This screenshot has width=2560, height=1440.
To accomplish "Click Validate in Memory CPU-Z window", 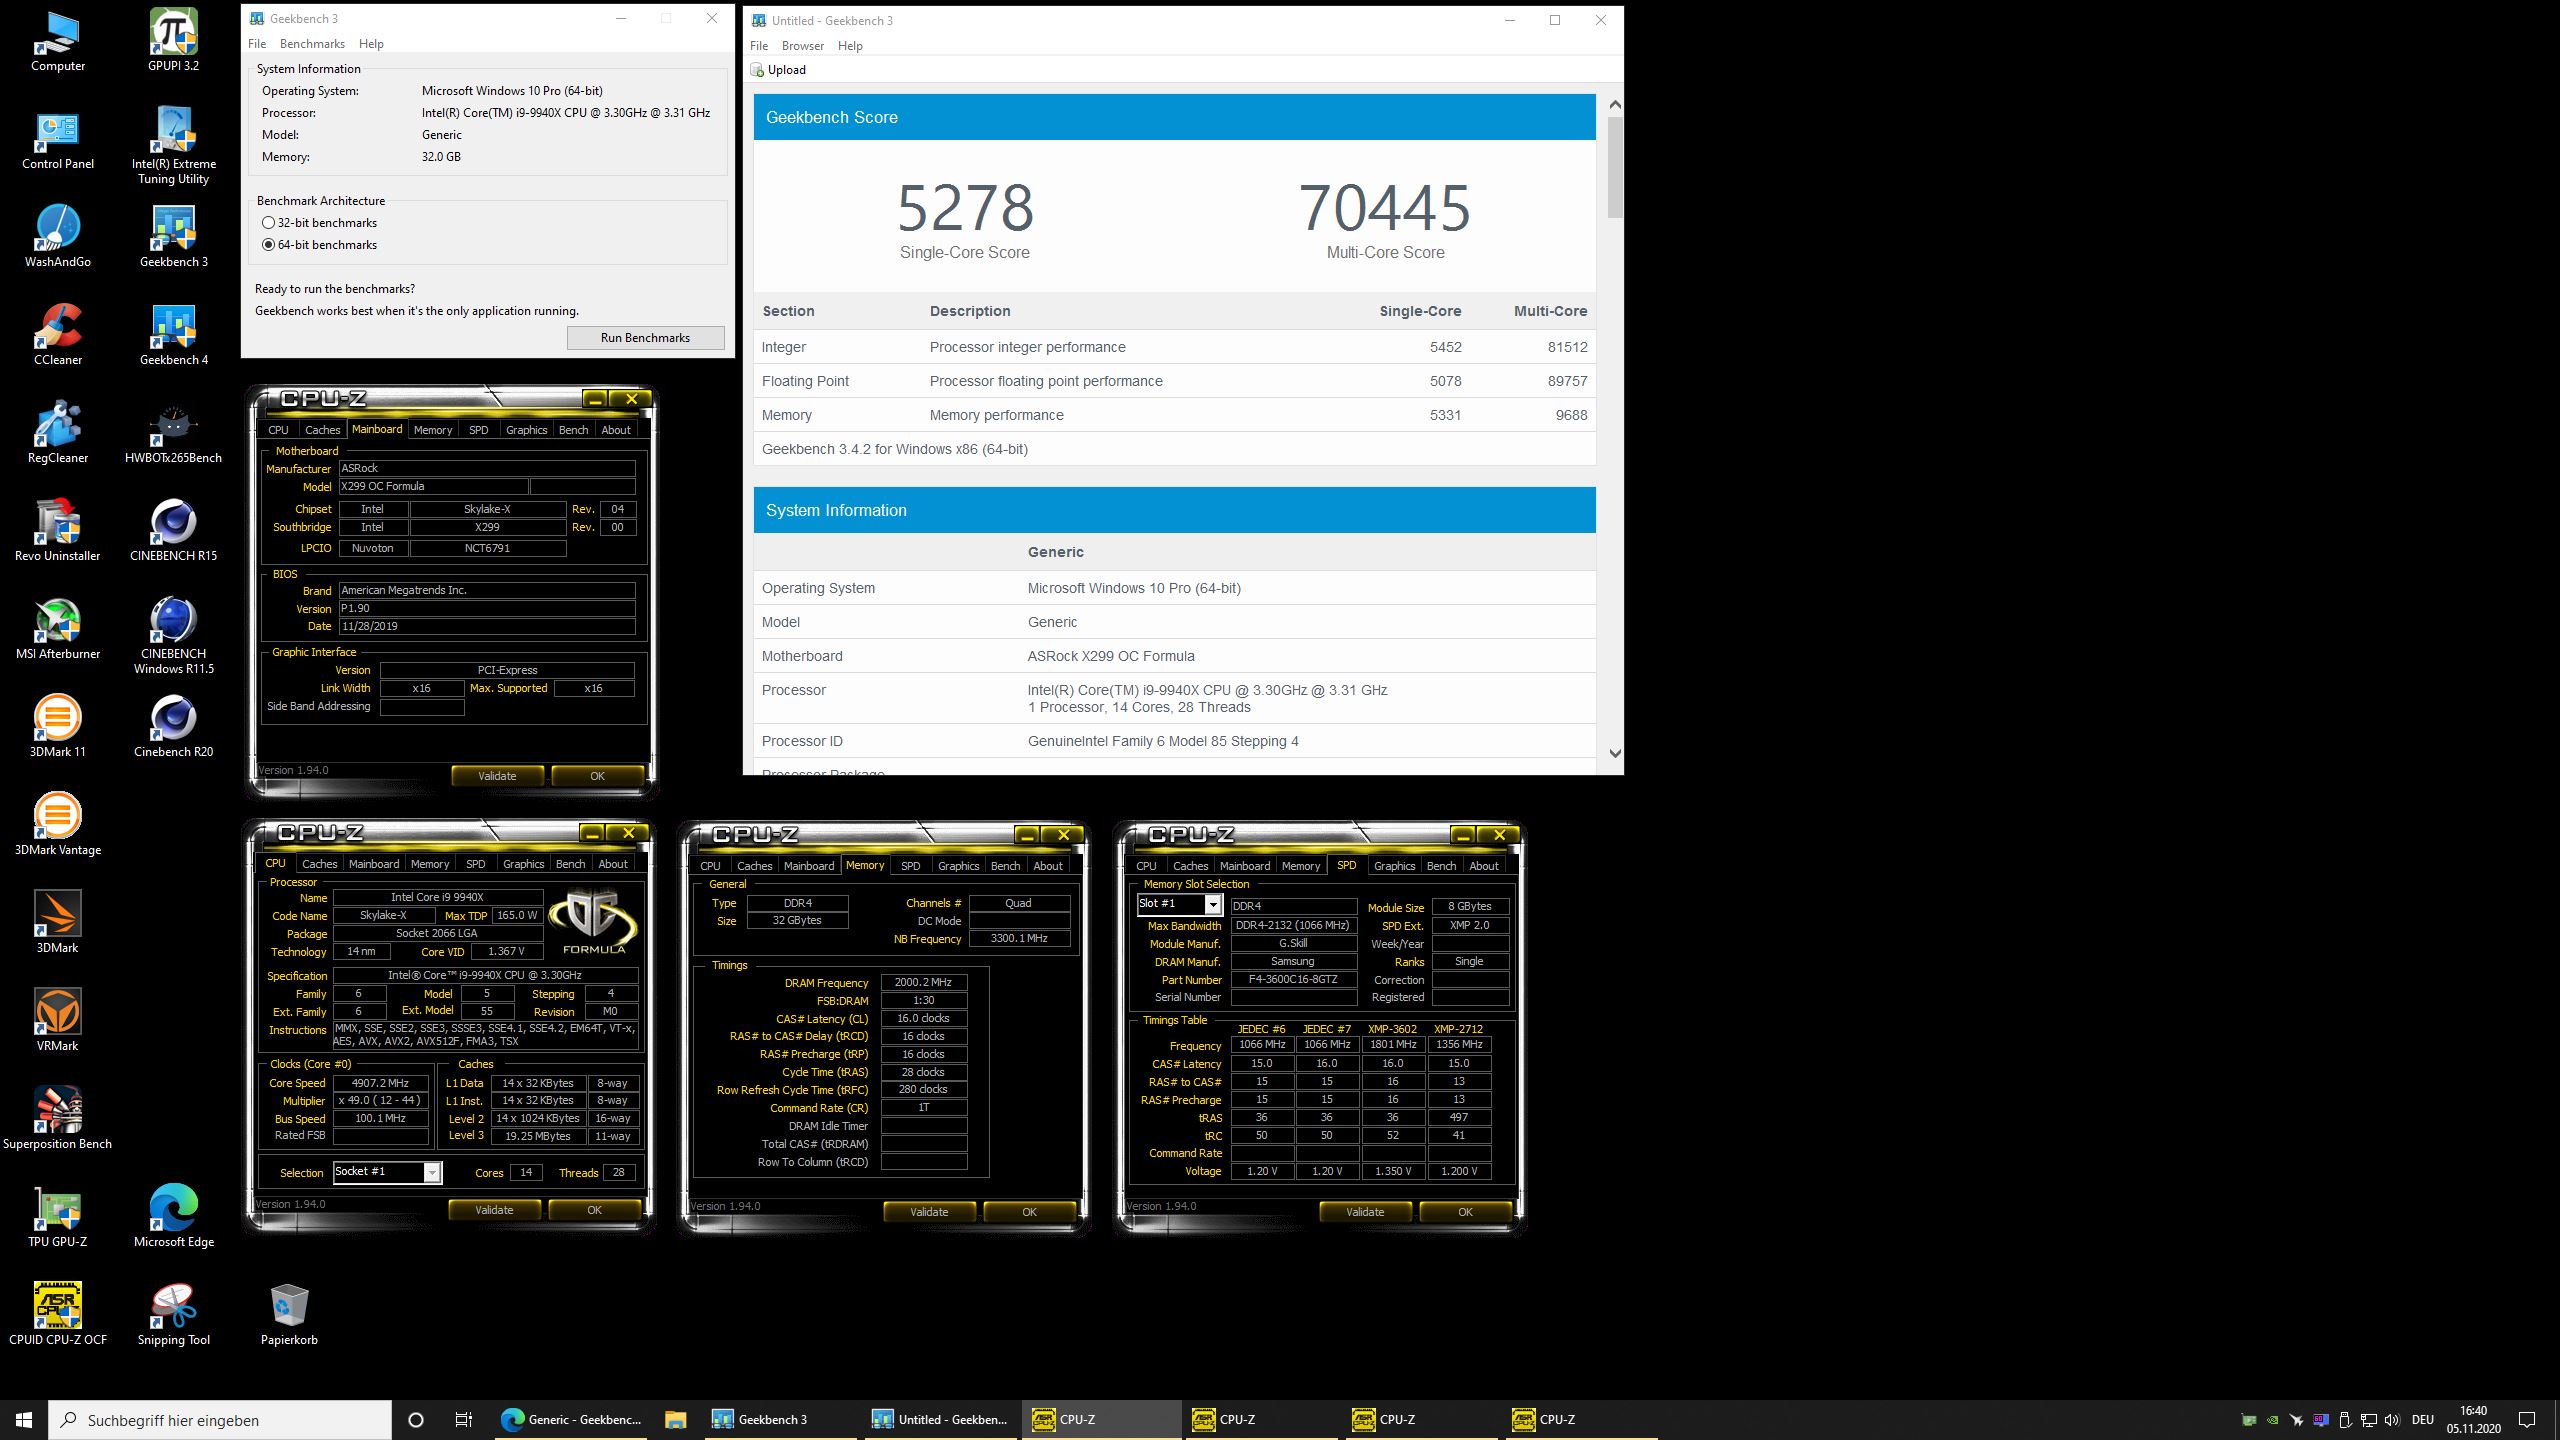I will coord(929,1212).
